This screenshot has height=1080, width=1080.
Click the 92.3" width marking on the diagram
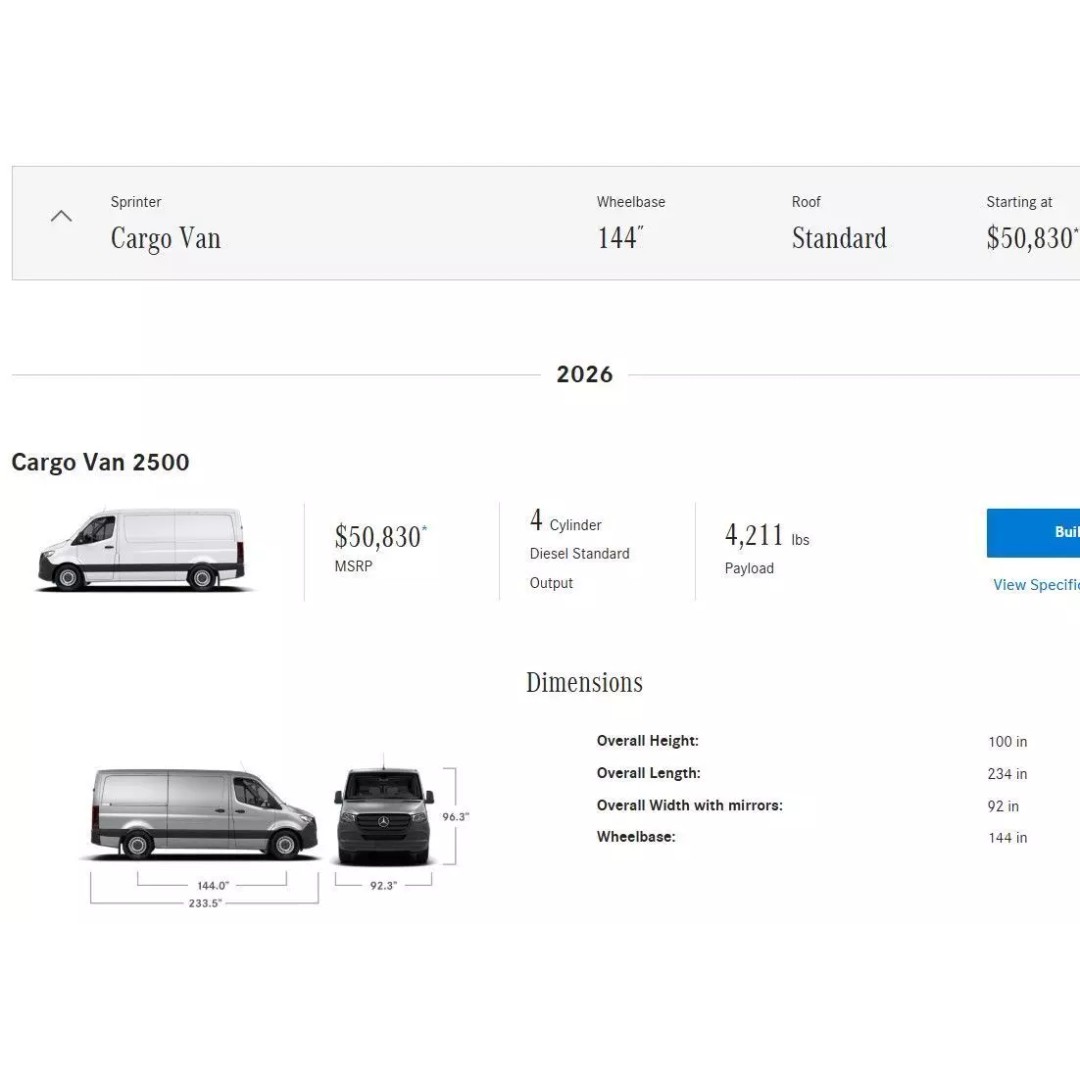(x=383, y=885)
